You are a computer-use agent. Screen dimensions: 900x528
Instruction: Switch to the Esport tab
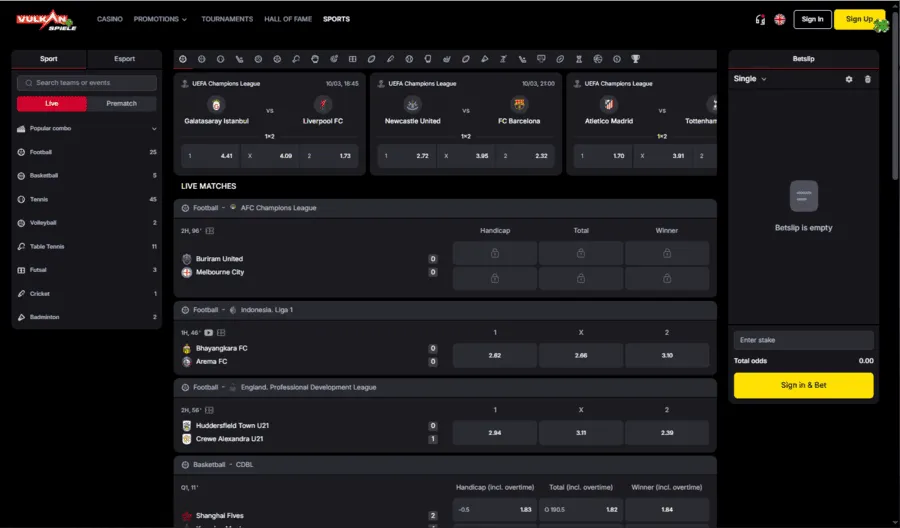(x=125, y=59)
